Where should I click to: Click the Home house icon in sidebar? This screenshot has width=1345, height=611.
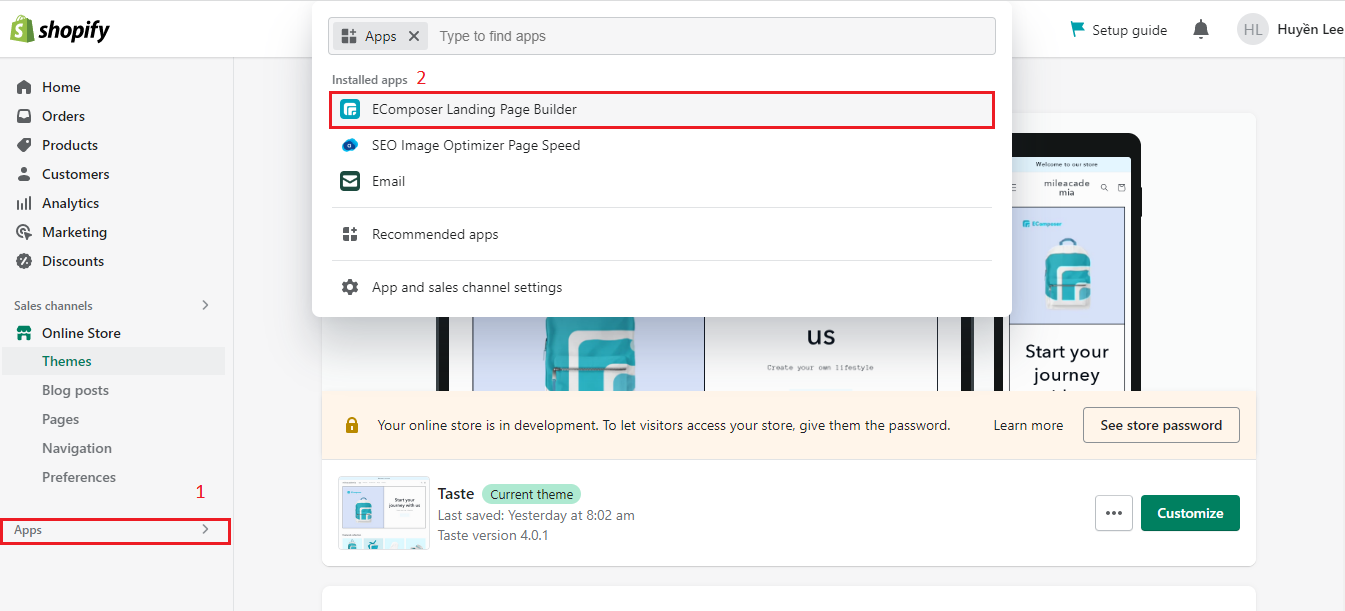coord(24,87)
